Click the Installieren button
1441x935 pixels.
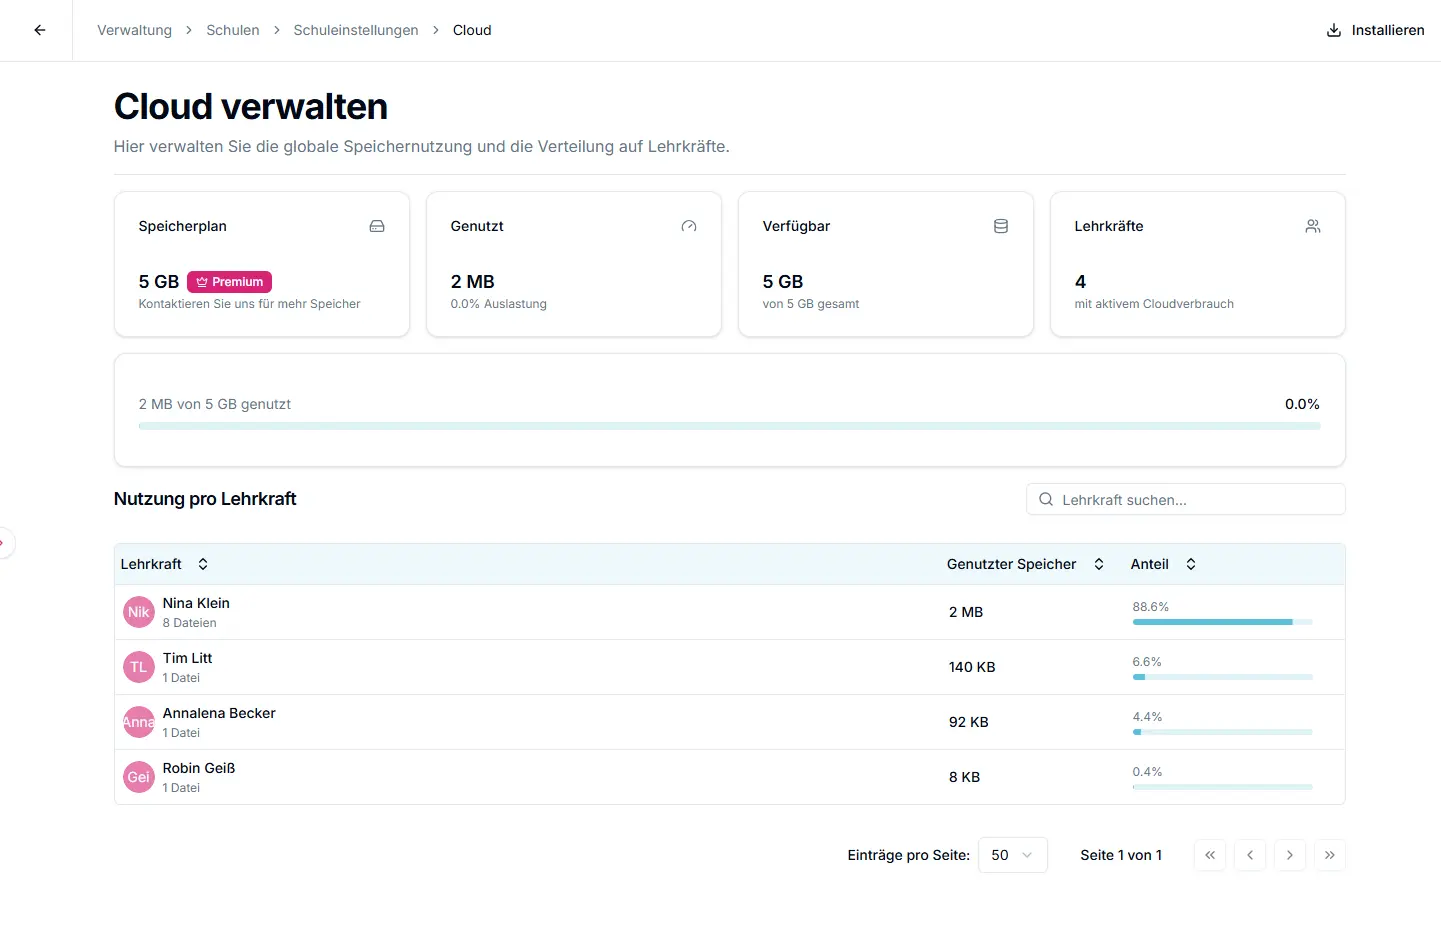click(x=1375, y=30)
